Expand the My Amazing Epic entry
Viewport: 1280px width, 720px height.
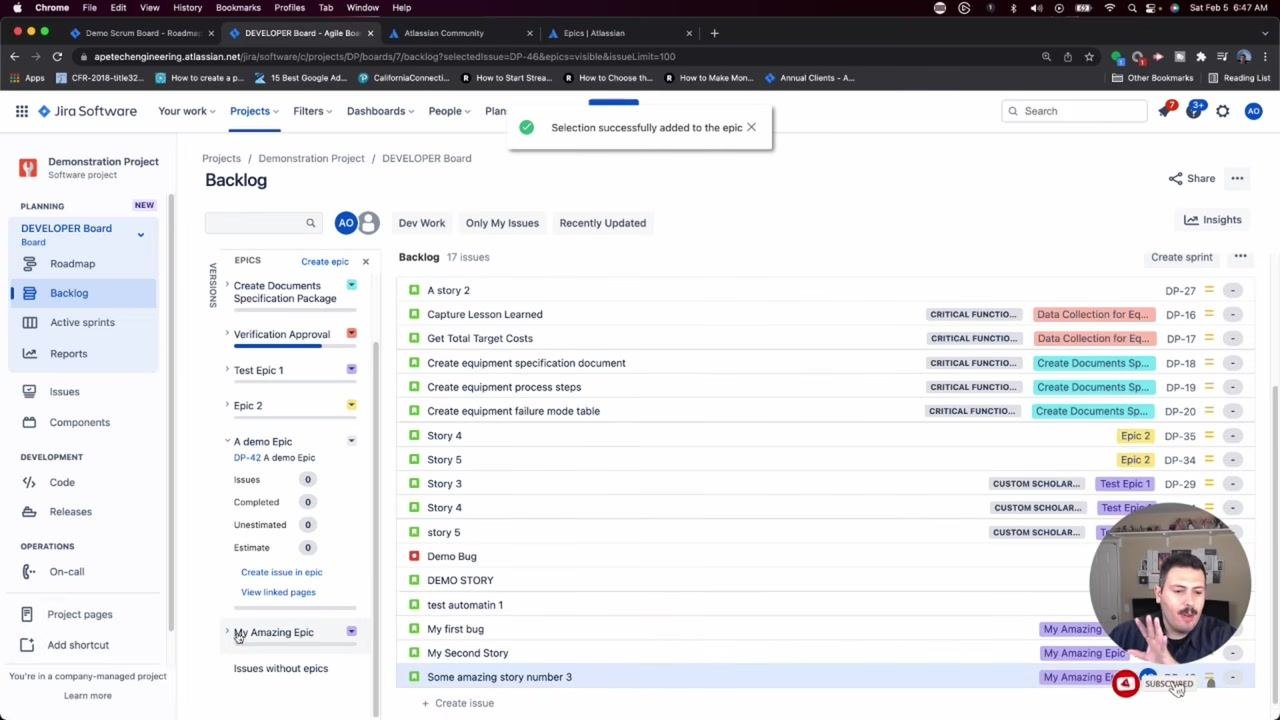(227, 632)
